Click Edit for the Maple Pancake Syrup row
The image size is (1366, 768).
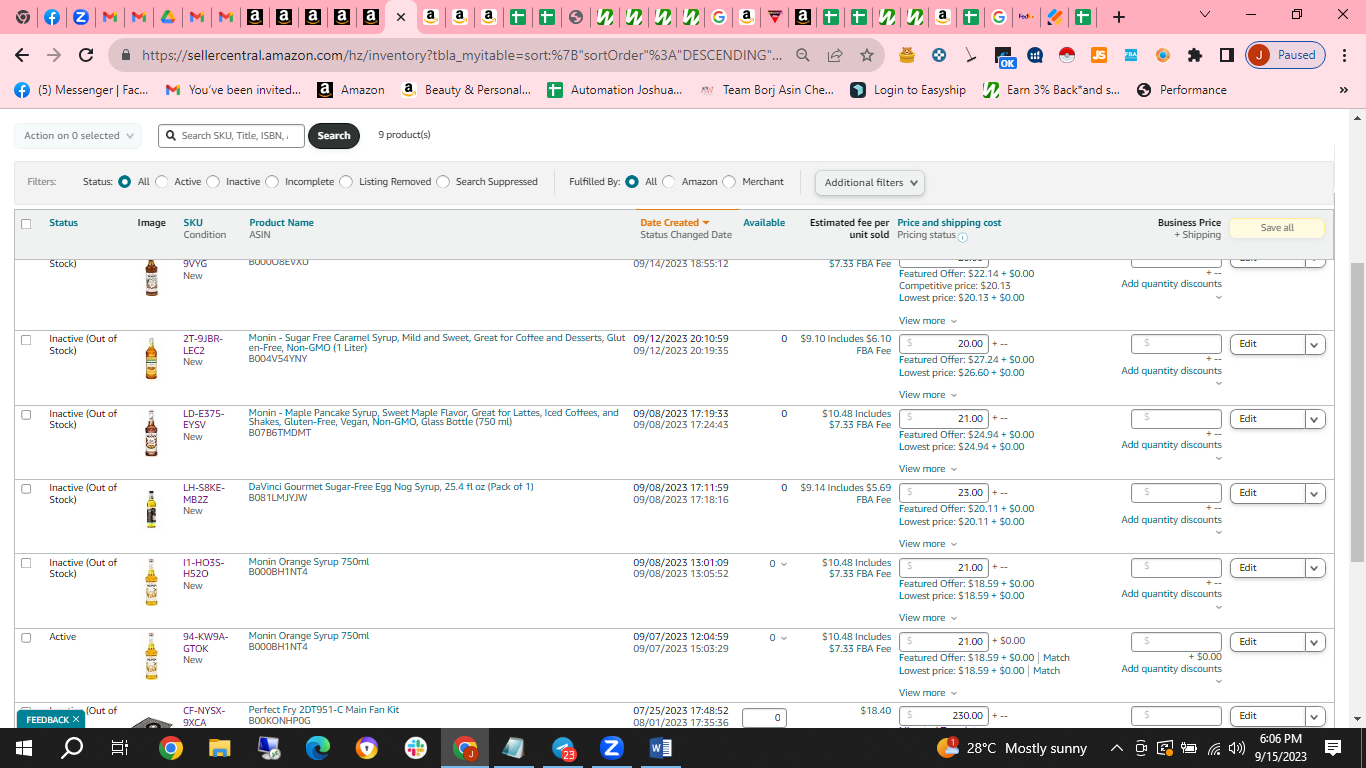tap(1267, 419)
